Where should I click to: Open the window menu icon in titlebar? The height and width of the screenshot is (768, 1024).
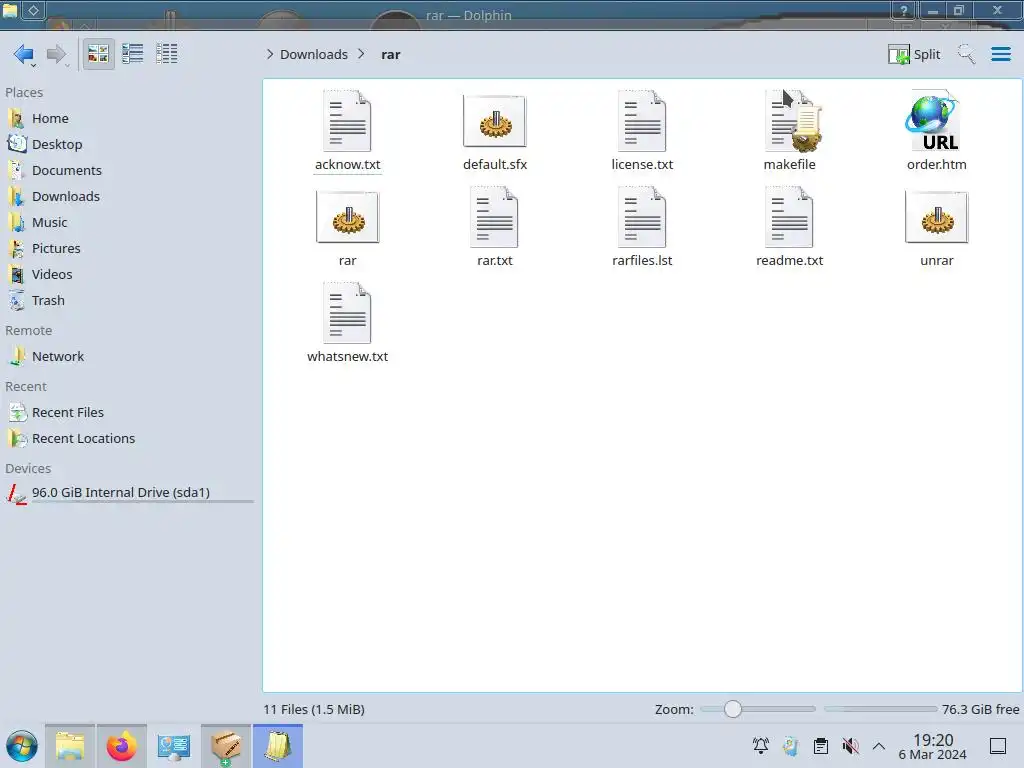(x=10, y=10)
